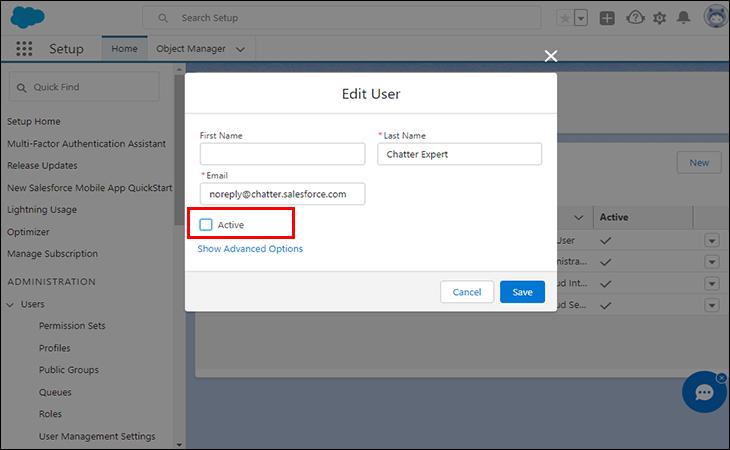Open the App Launcher grid icon

[x=25, y=49]
